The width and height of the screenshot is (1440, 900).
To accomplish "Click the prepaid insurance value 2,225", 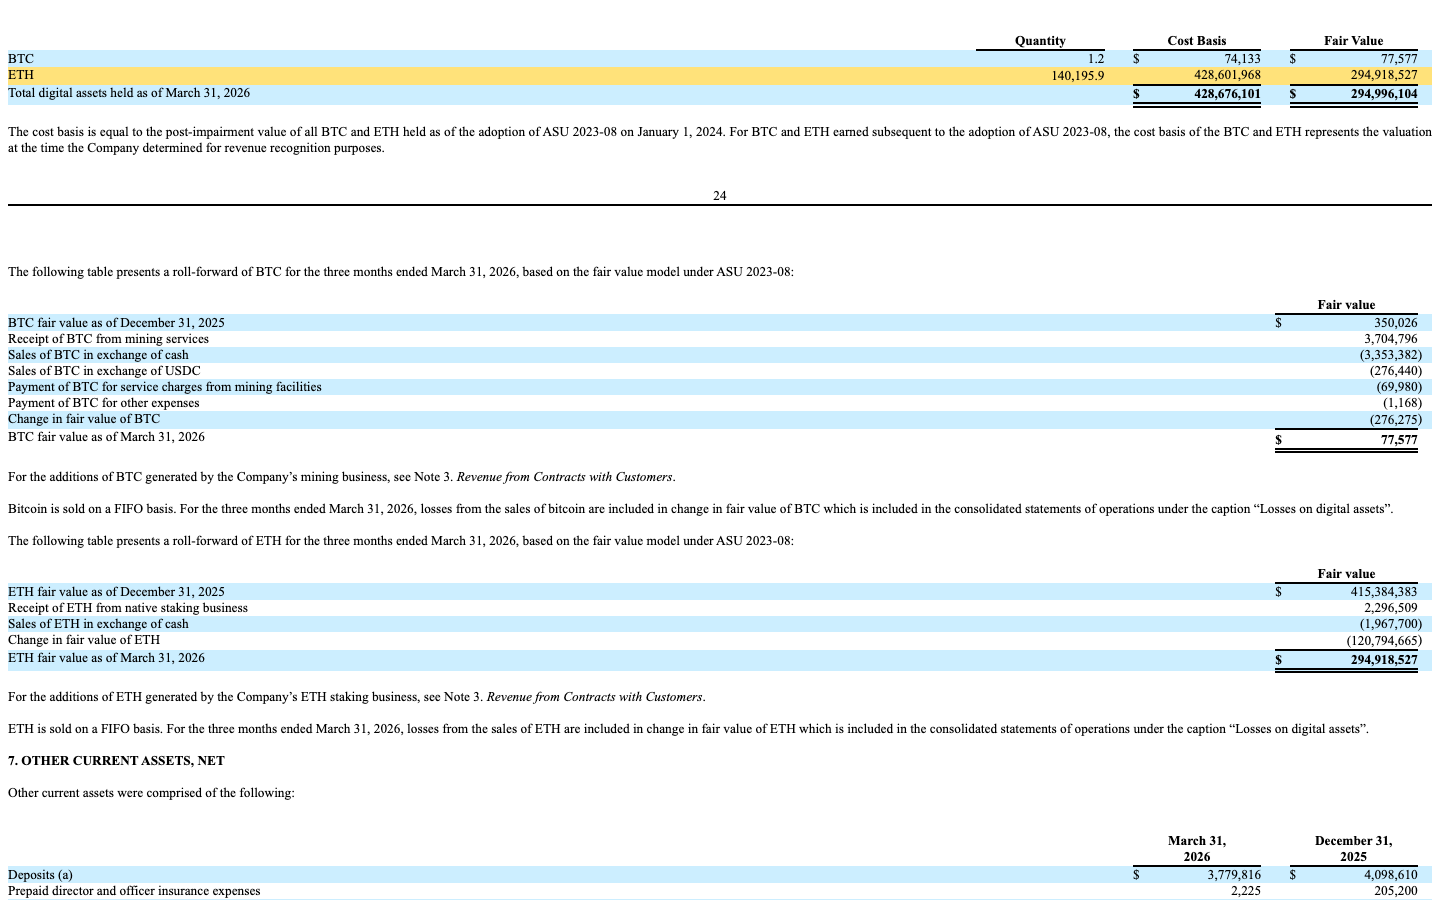I will coord(1246,891).
